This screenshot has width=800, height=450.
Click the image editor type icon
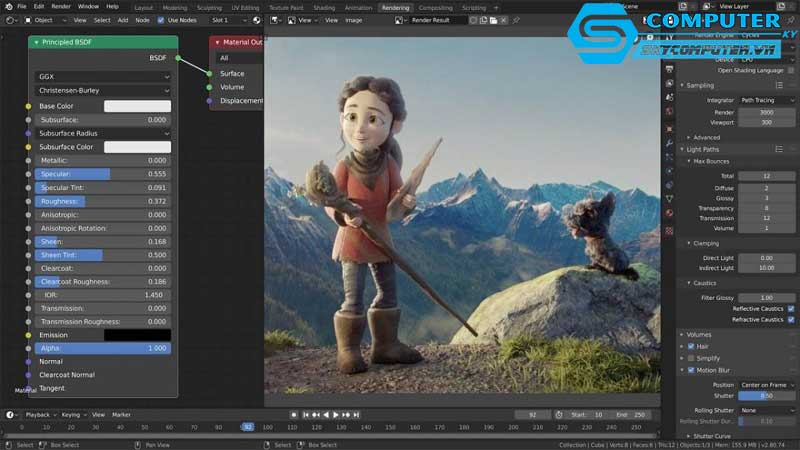click(276, 20)
